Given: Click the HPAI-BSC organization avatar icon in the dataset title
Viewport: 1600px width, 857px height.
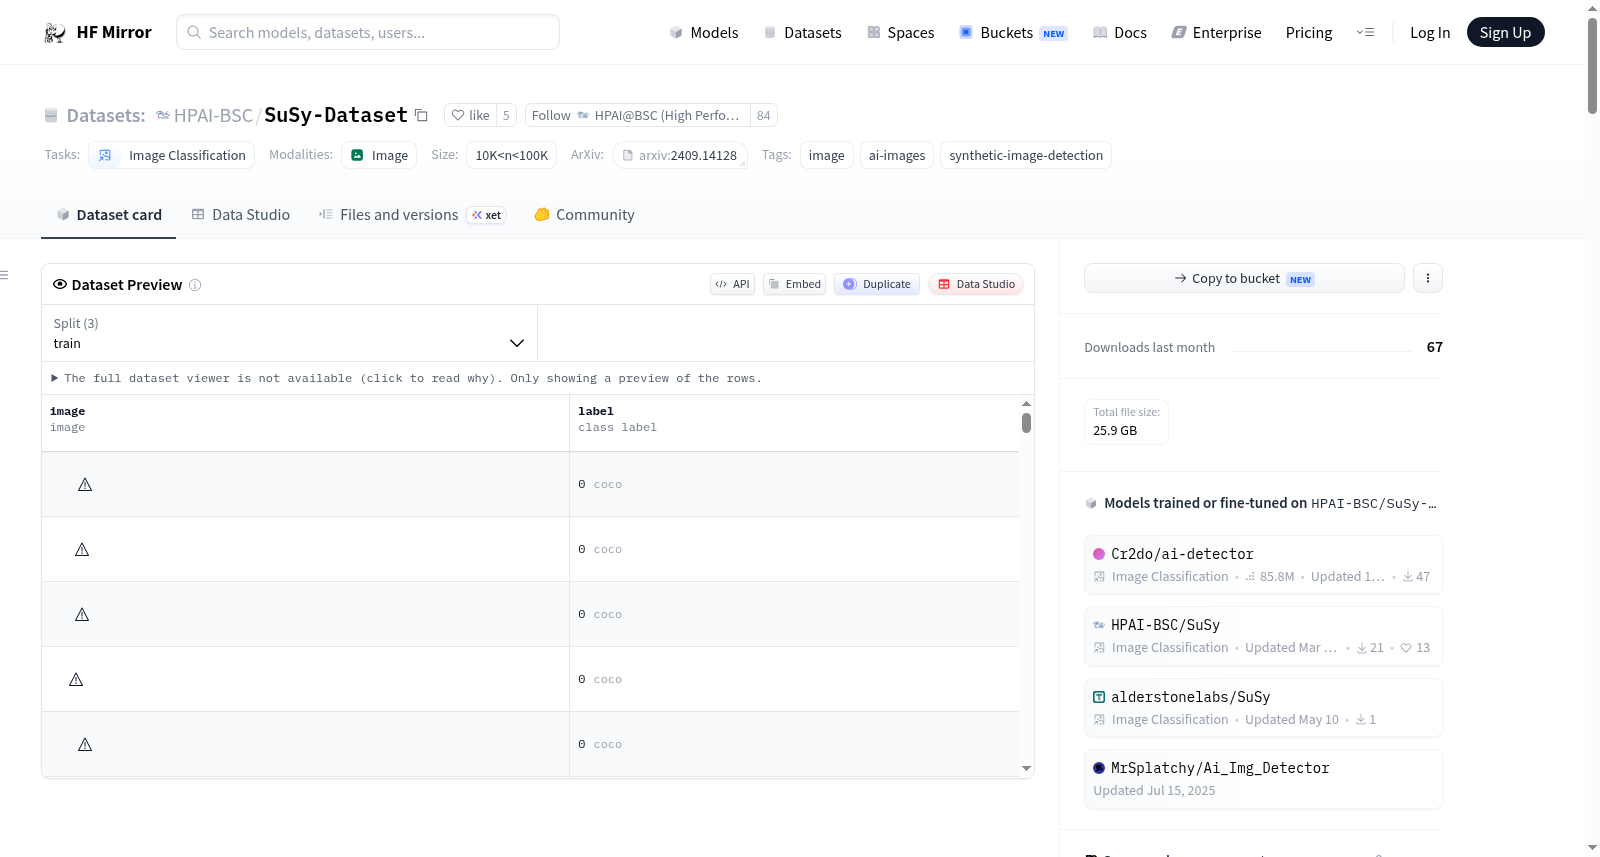Looking at the screenshot, I should 163,116.
